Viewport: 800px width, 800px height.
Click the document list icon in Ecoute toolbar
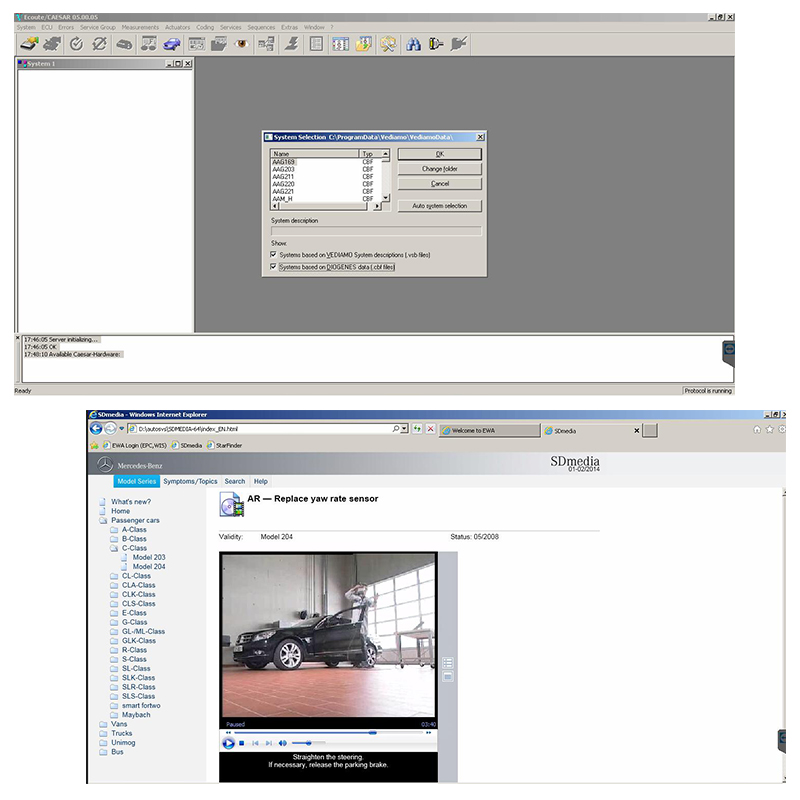click(x=316, y=44)
